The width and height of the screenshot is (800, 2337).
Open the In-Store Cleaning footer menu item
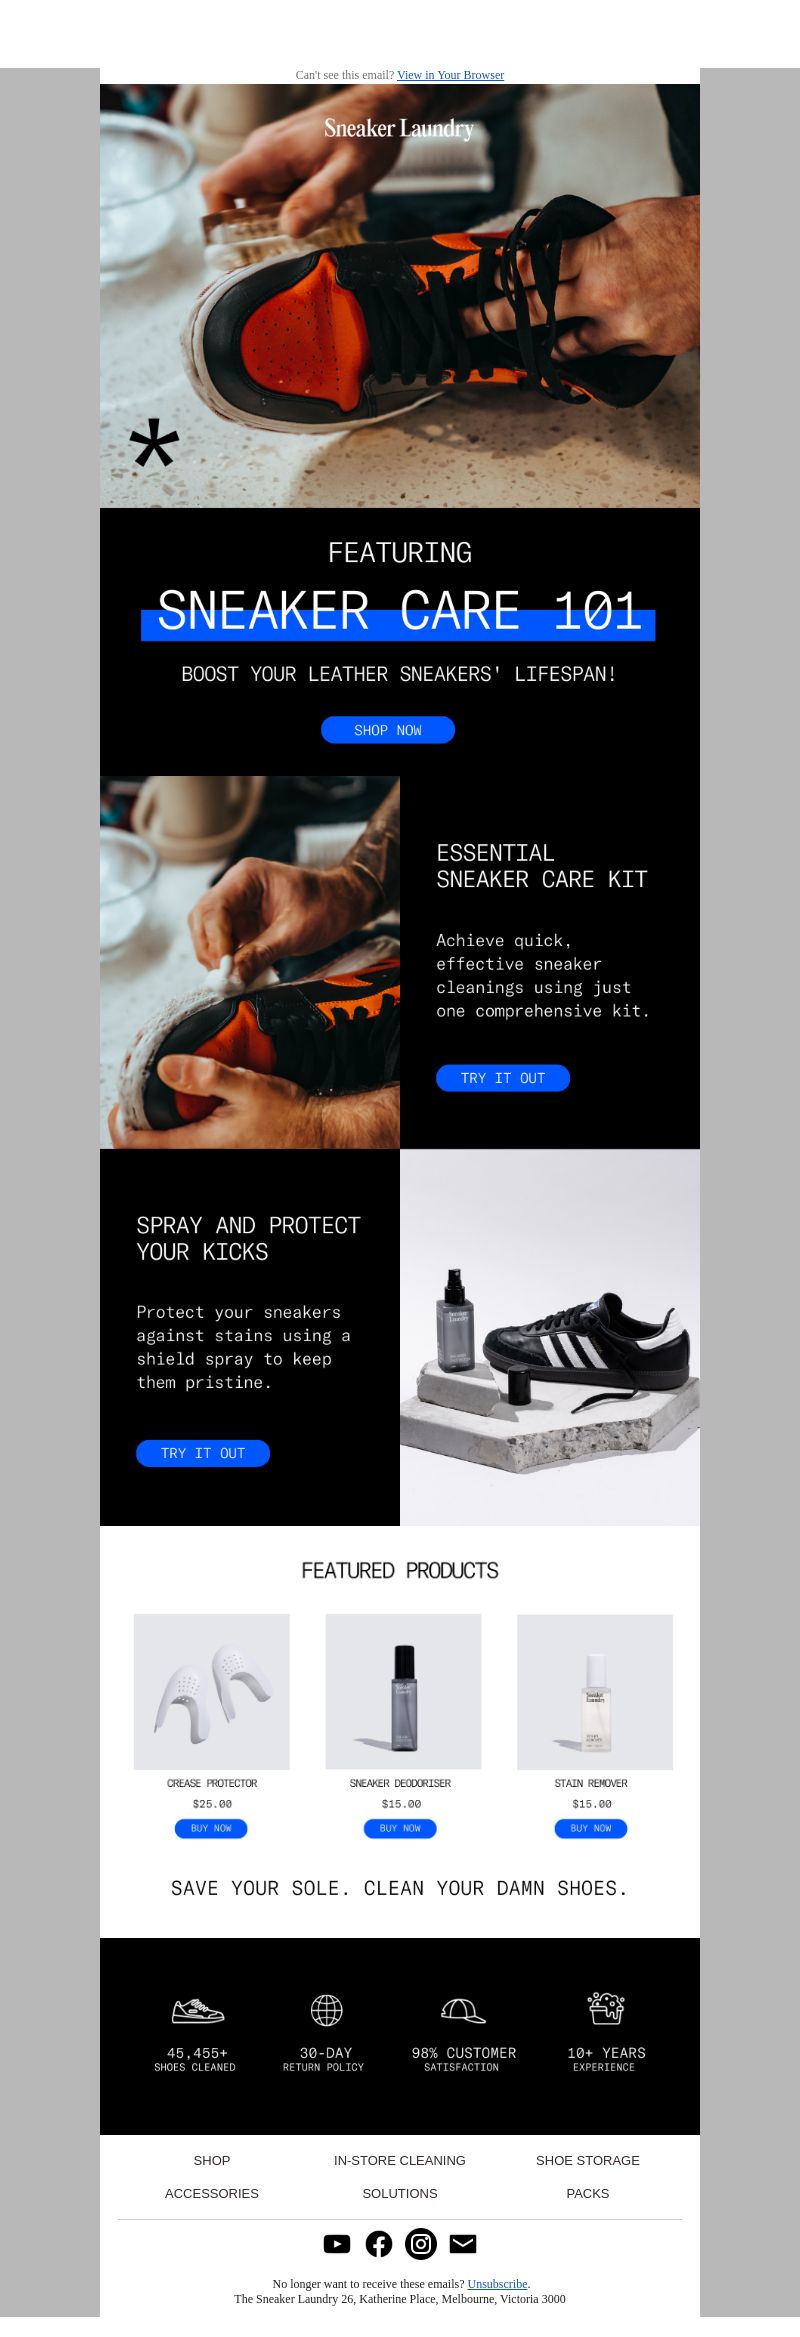[400, 2160]
